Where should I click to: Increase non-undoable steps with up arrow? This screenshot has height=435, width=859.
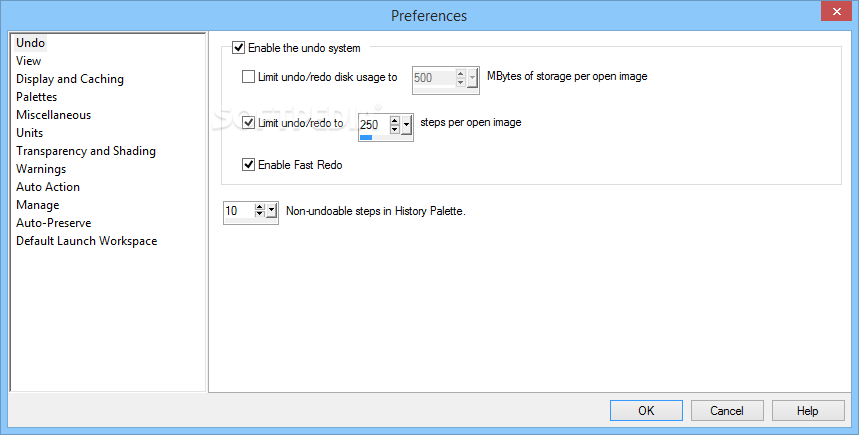[x=260, y=207]
